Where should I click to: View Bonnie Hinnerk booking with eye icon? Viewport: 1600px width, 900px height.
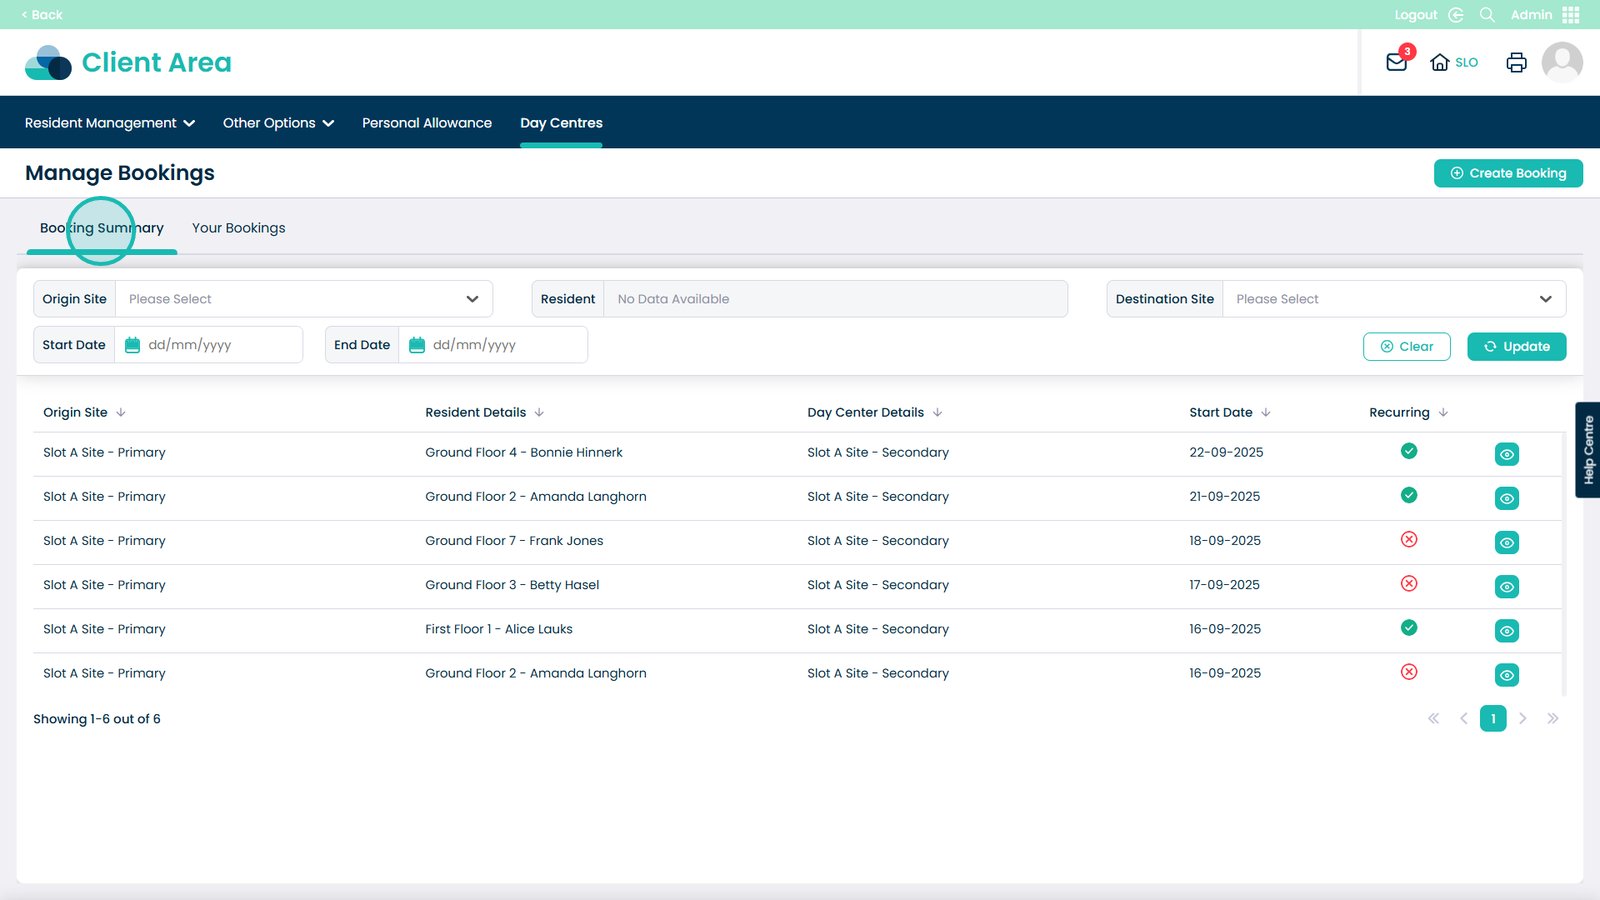[1506, 454]
